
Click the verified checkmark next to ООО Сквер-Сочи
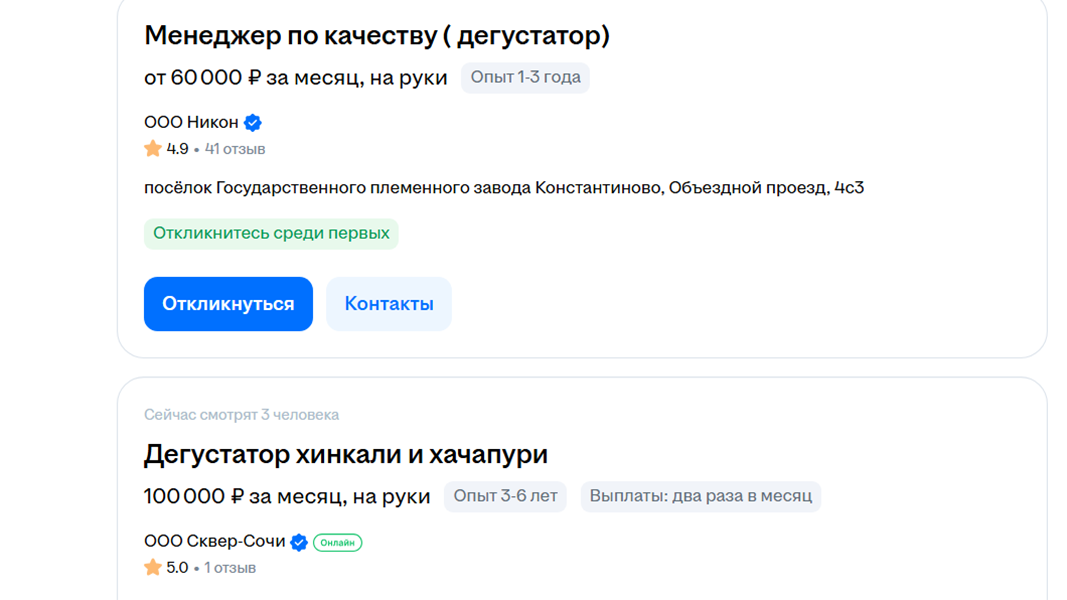[299, 542]
